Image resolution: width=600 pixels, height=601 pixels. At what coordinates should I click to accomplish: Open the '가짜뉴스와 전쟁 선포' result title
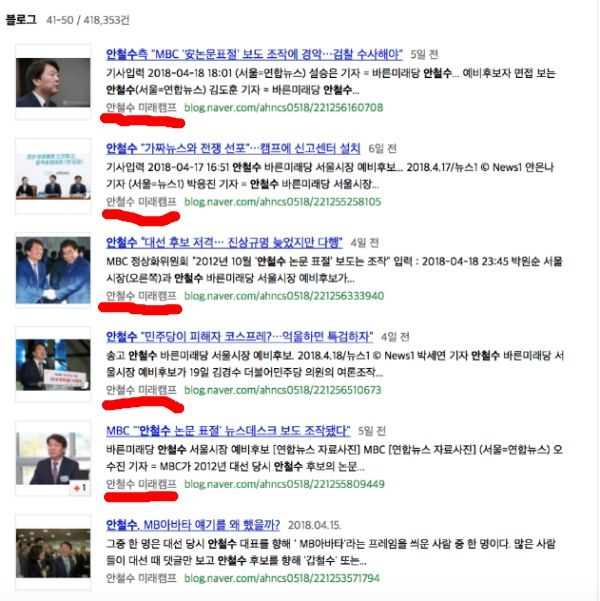point(233,148)
